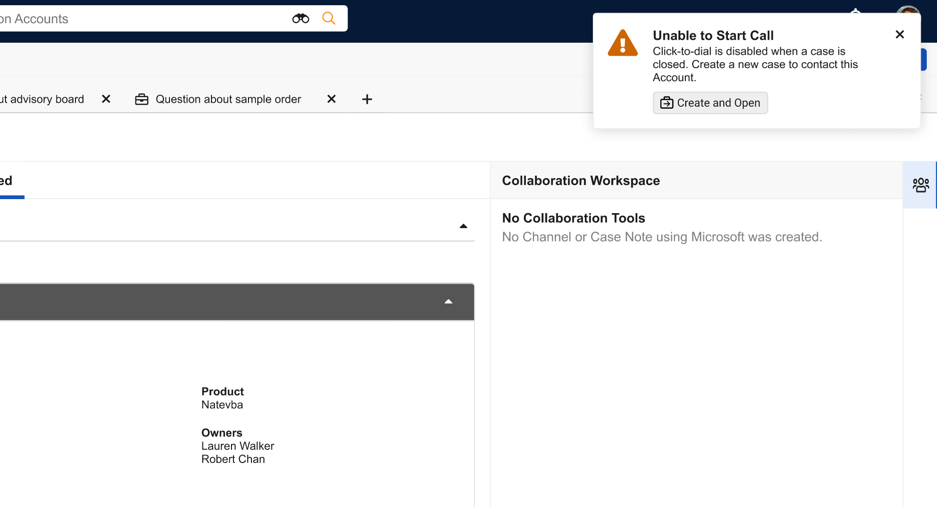937x507 pixels.
Task: Dismiss the Unable to Start Call alert
Action: (899, 35)
